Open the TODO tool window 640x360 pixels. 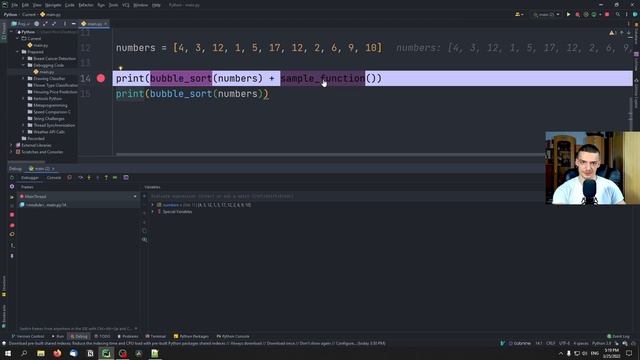coord(102,336)
